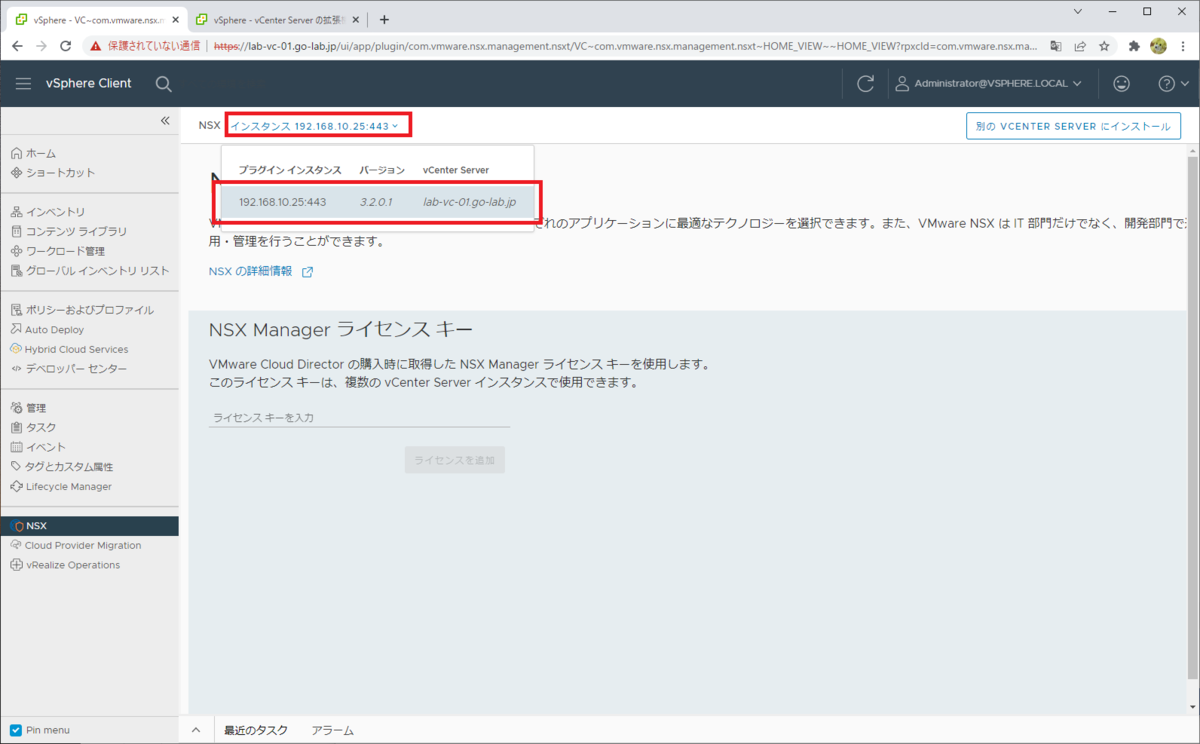
Task: Refresh the vSphere Client view
Action: 866,84
